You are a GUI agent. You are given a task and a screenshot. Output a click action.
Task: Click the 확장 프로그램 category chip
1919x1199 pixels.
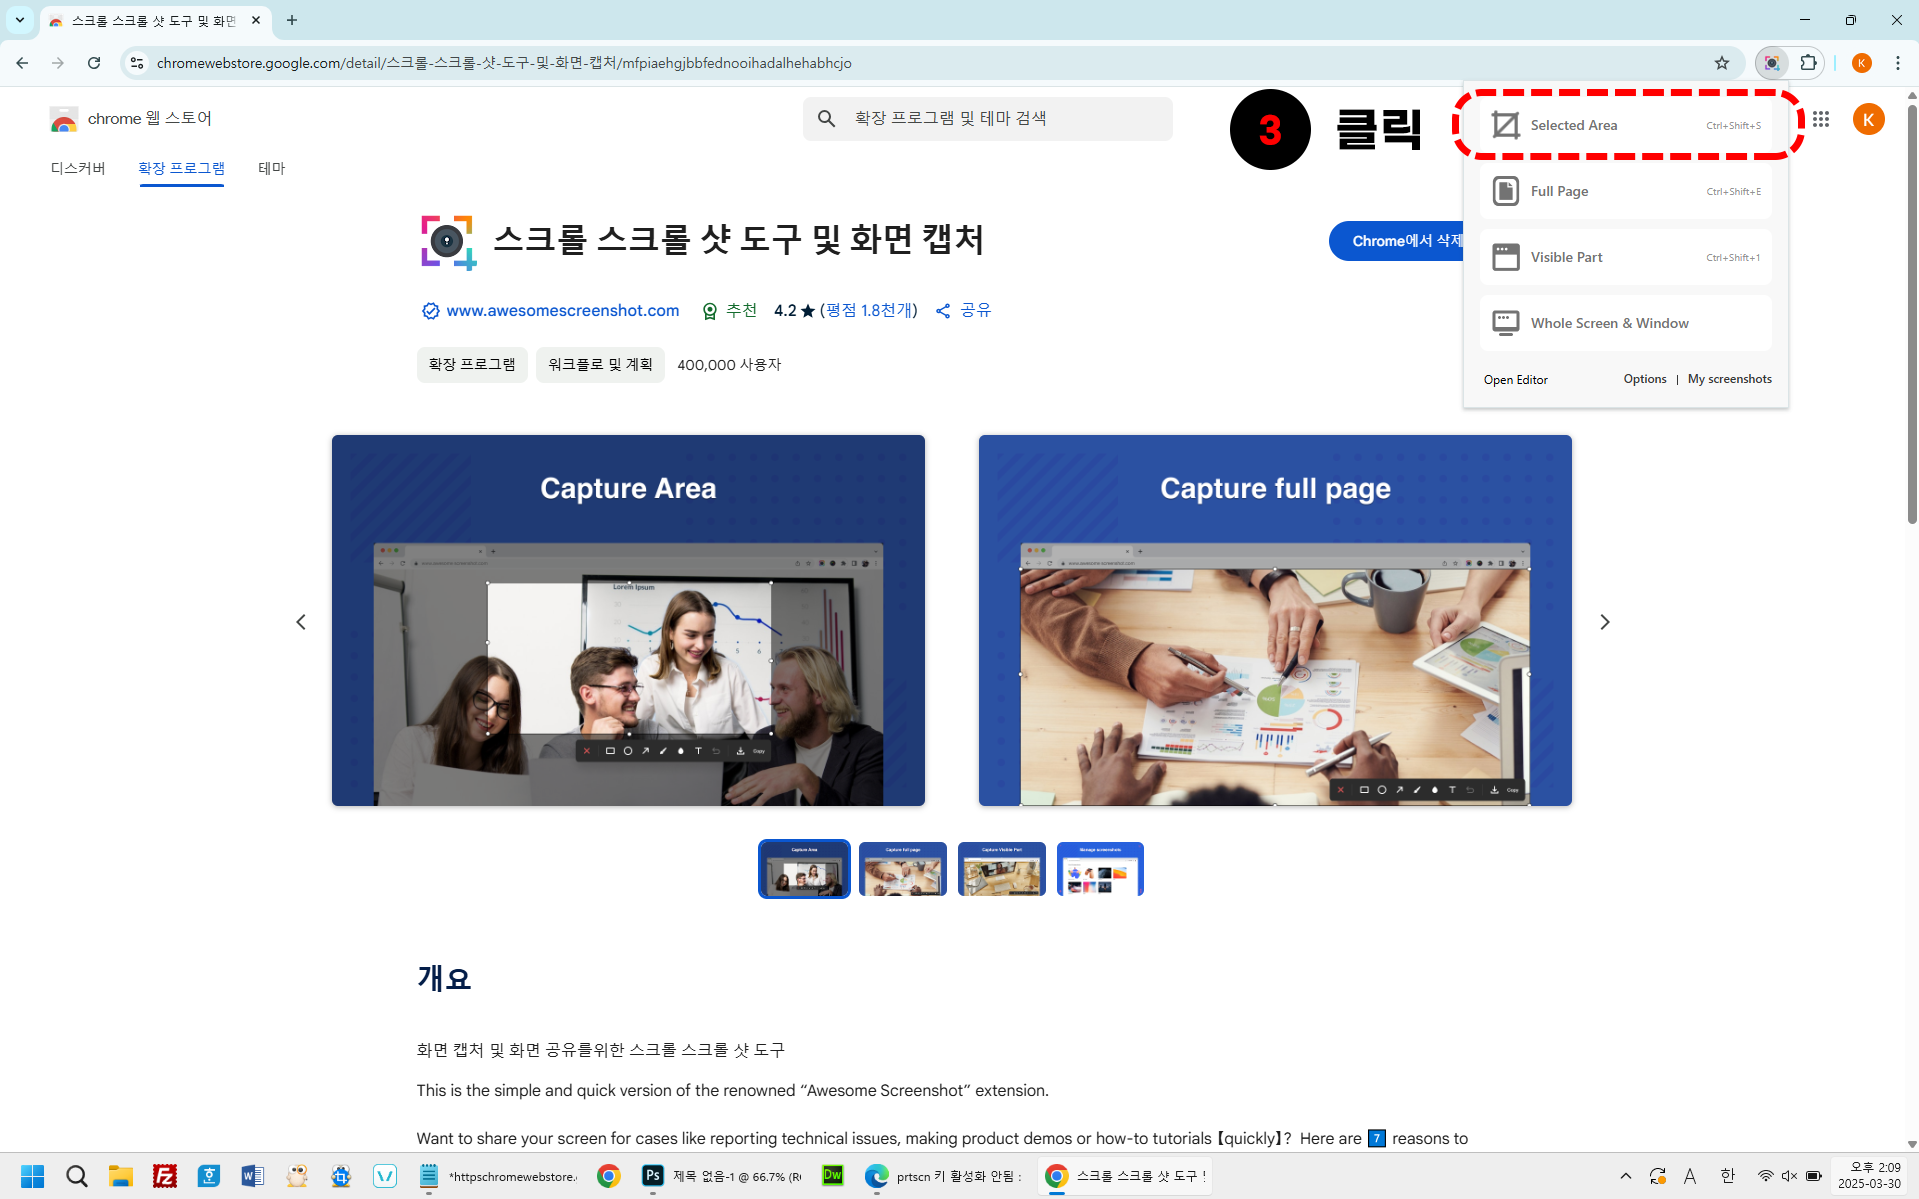coord(472,365)
